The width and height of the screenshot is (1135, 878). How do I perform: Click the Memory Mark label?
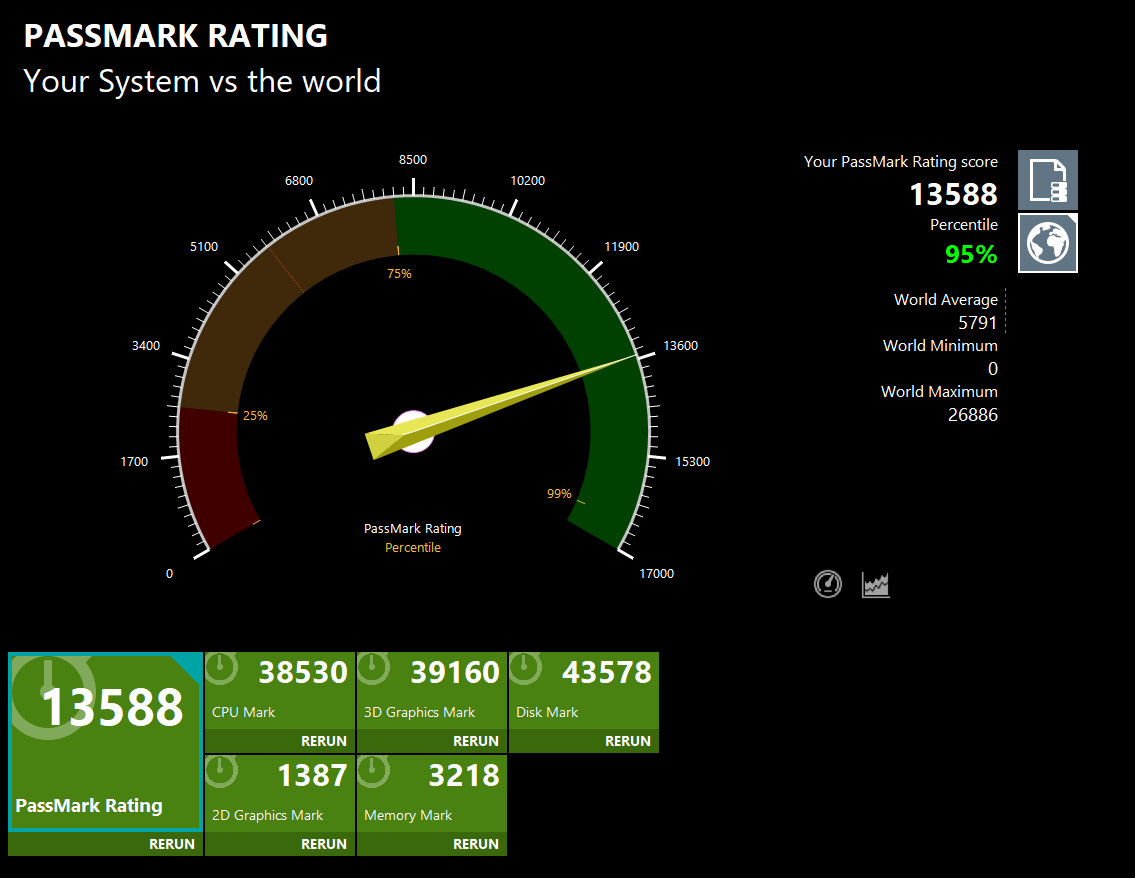pyautogui.click(x=408, y=815)
